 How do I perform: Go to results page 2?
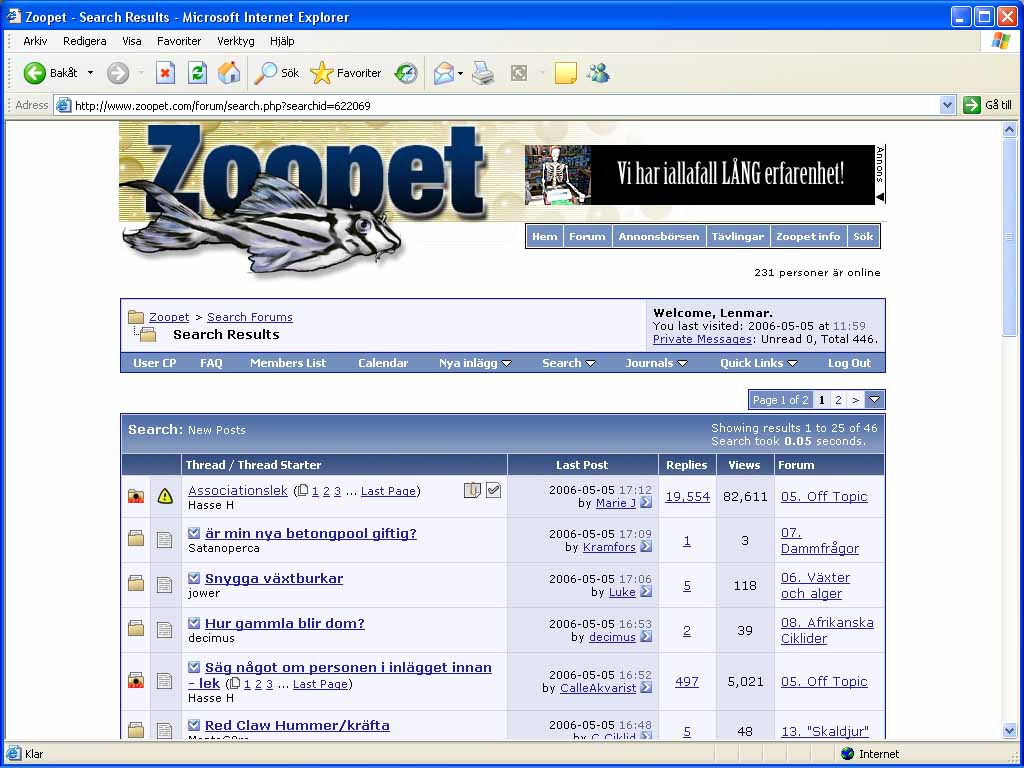click(x=839, y=400)
